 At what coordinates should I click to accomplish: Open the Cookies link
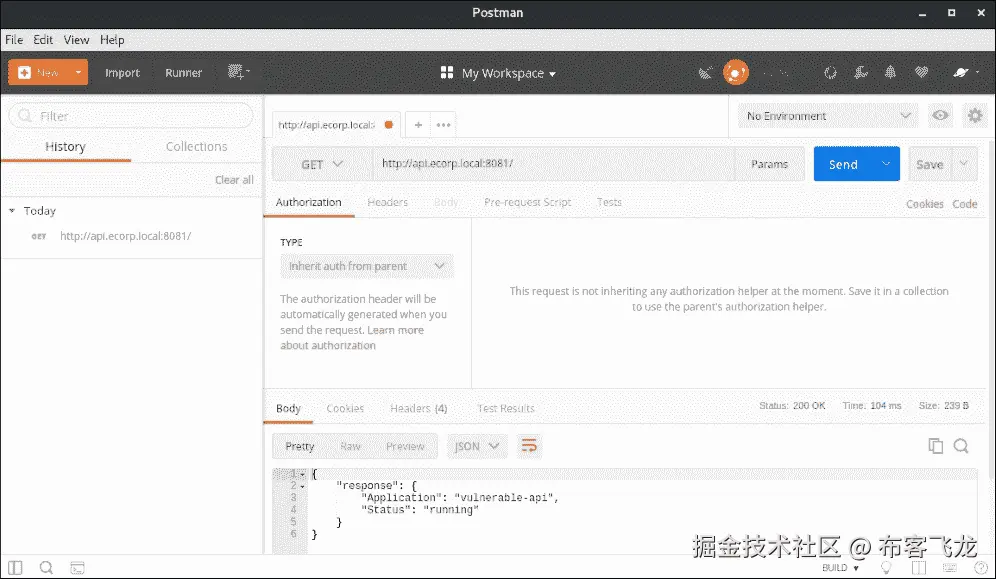924,204
